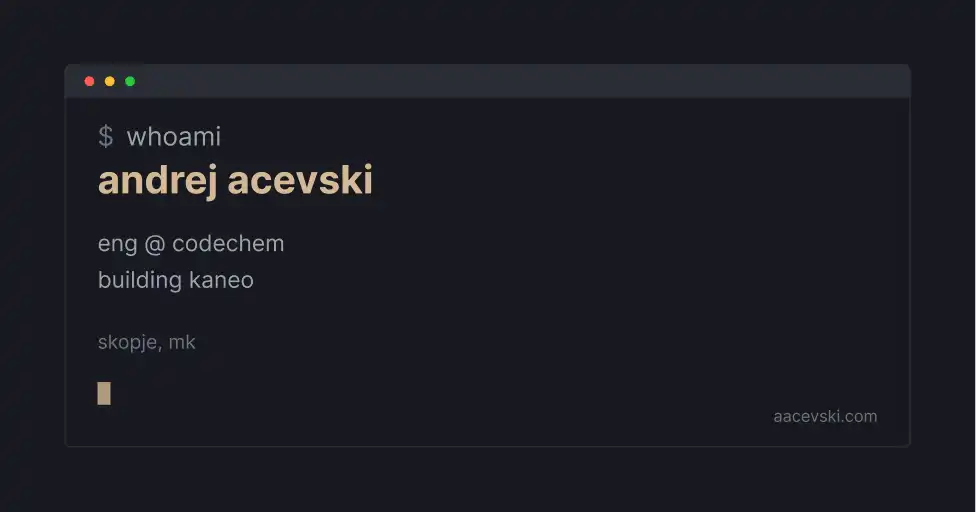Click the word building

pos(140,280)
